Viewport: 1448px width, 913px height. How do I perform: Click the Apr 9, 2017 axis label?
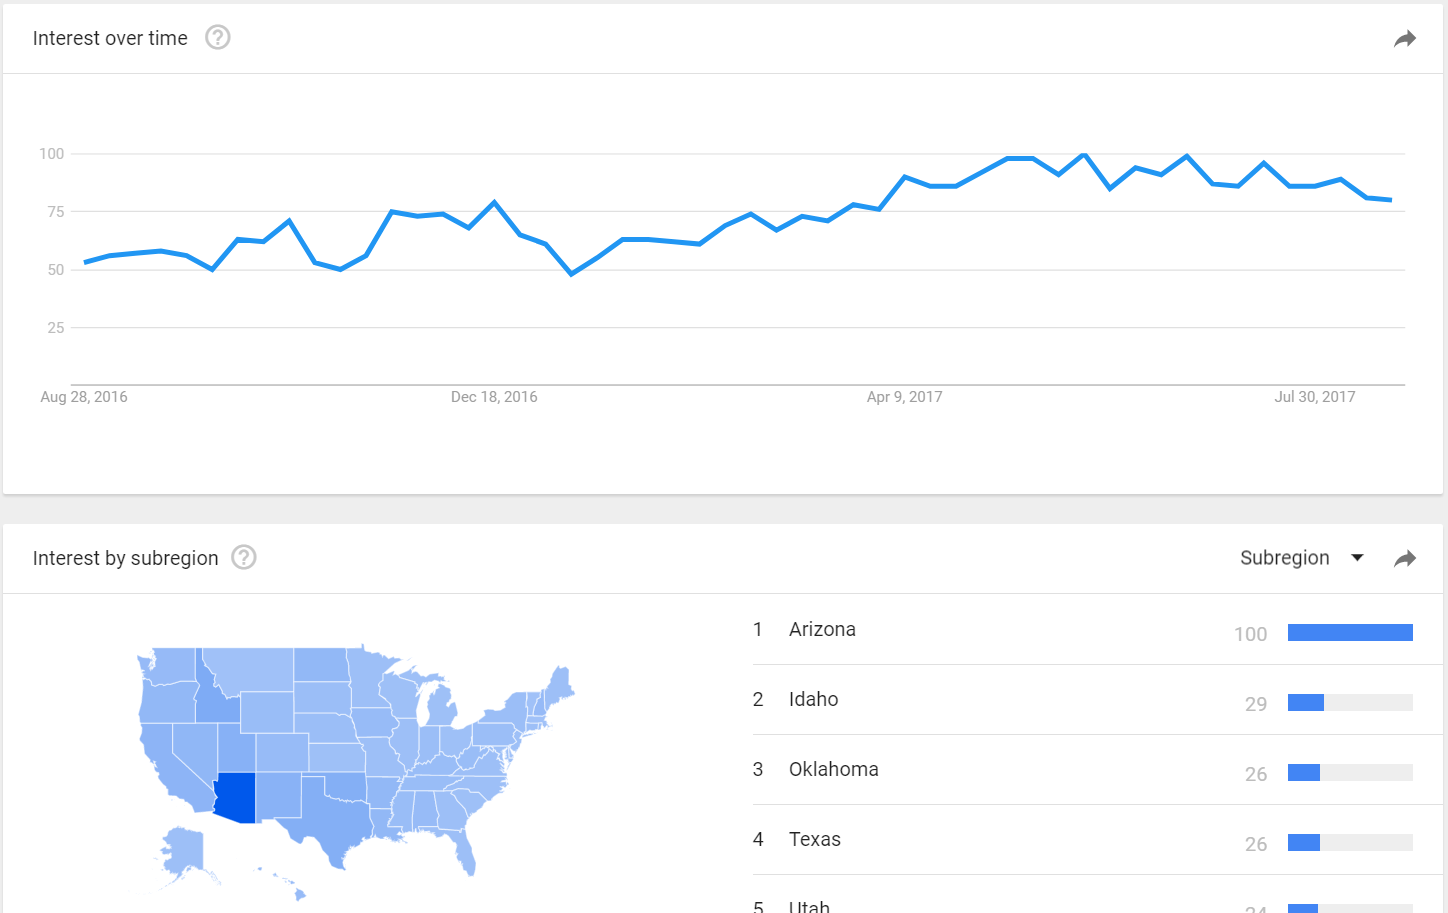click(904, 397)
